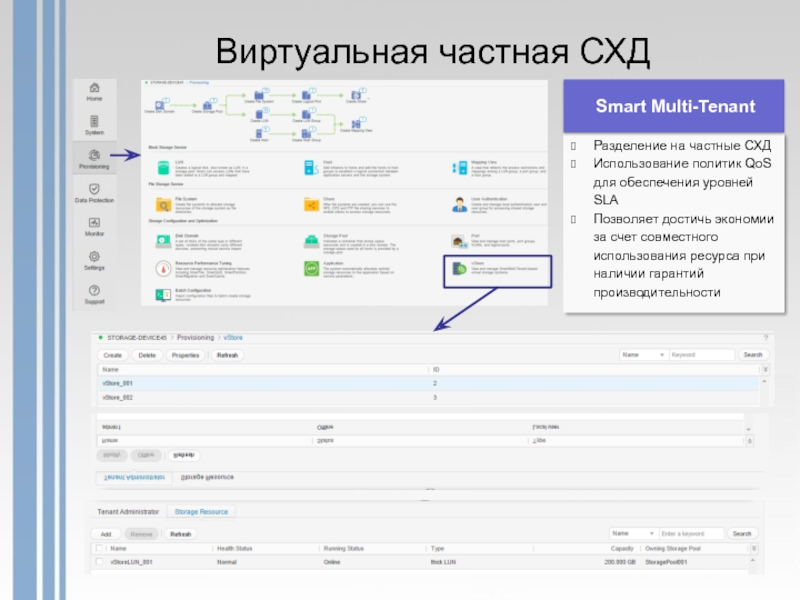This screenshot has width=800, height=600.
Task: Tick the checkbox for vStoreLUN_001 row
Action: (x=99, y=562)
